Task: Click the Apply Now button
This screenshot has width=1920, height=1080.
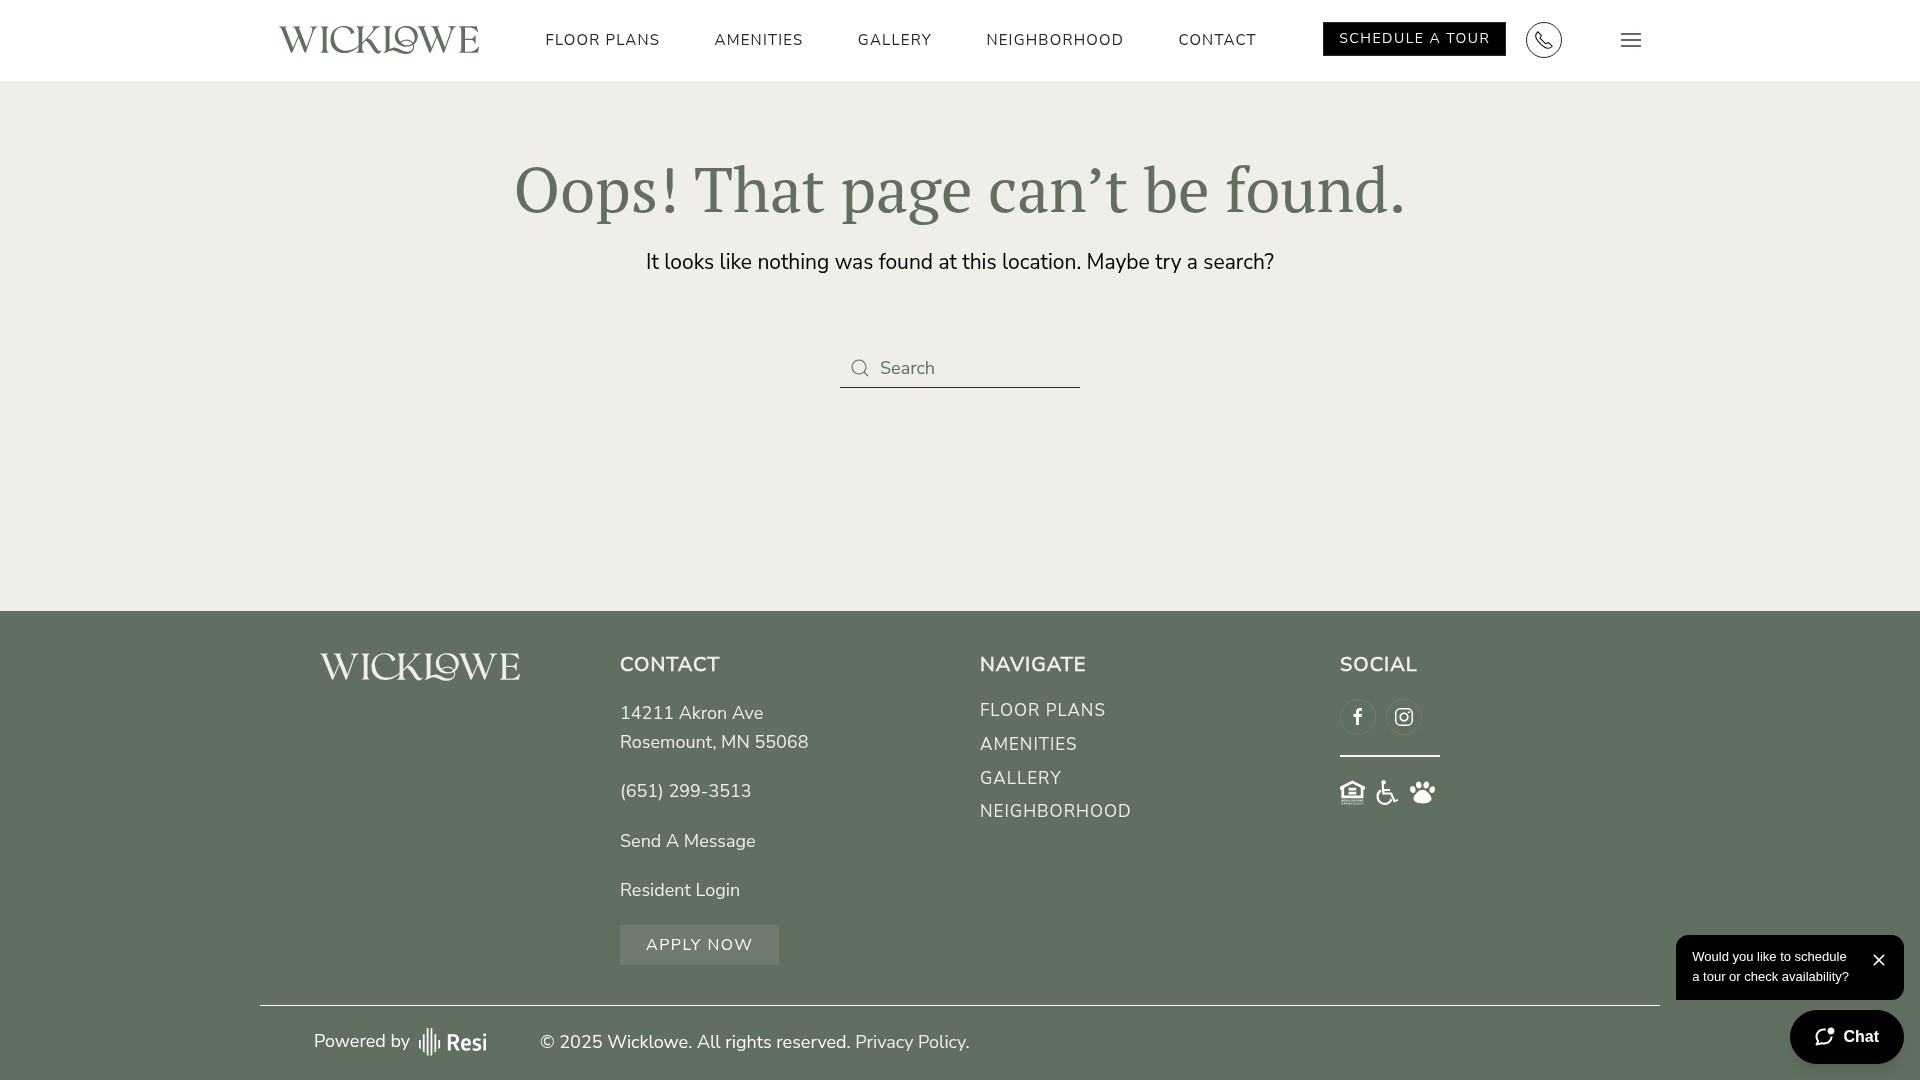Action: 699,945
